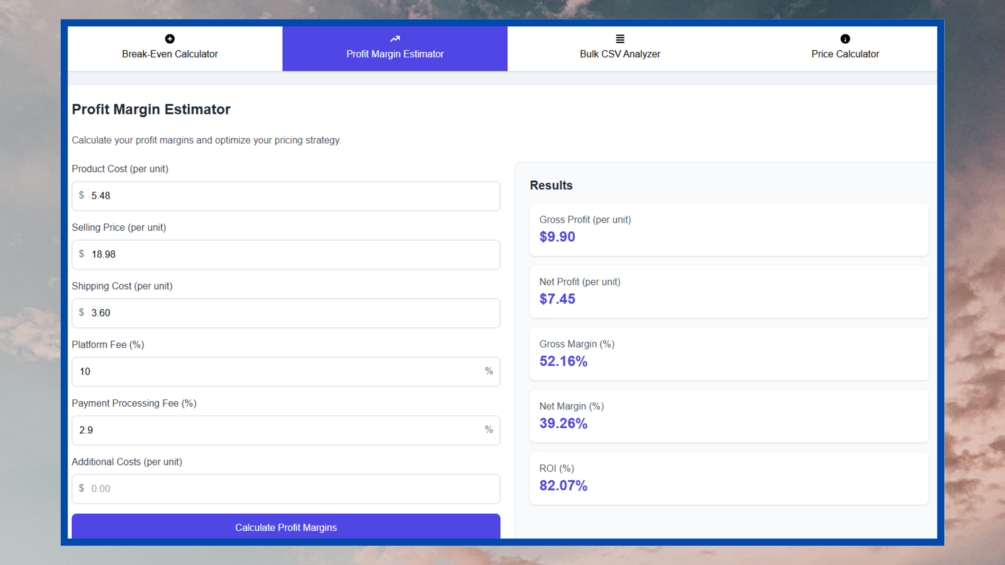The image size is (1005, 565).
Task: Click the description text about pricing strategy
Action: click(x=206, y=140)
